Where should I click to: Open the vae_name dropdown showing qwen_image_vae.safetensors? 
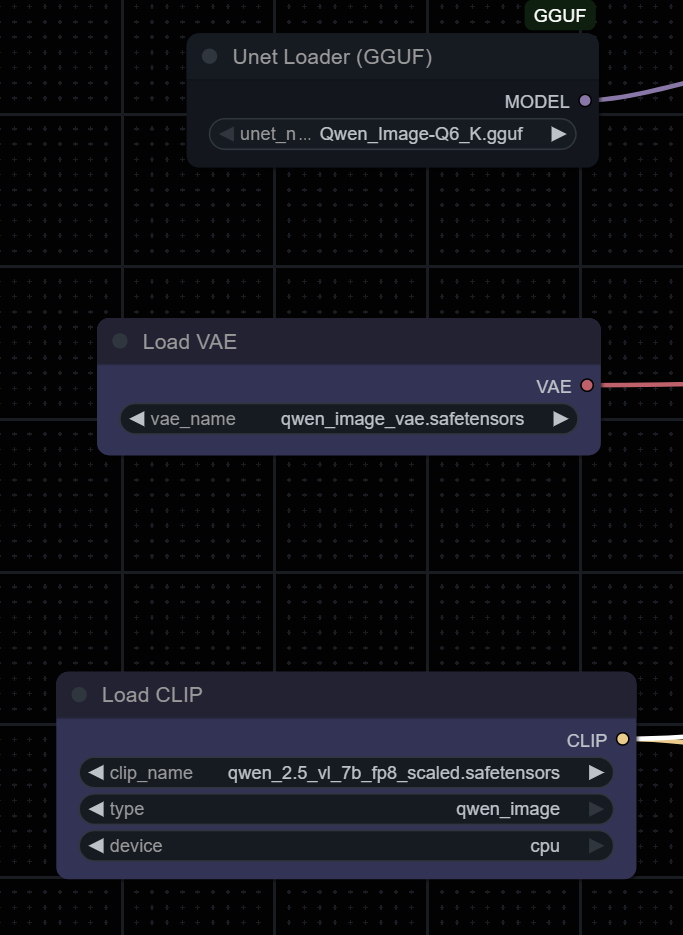click(349, 419)
